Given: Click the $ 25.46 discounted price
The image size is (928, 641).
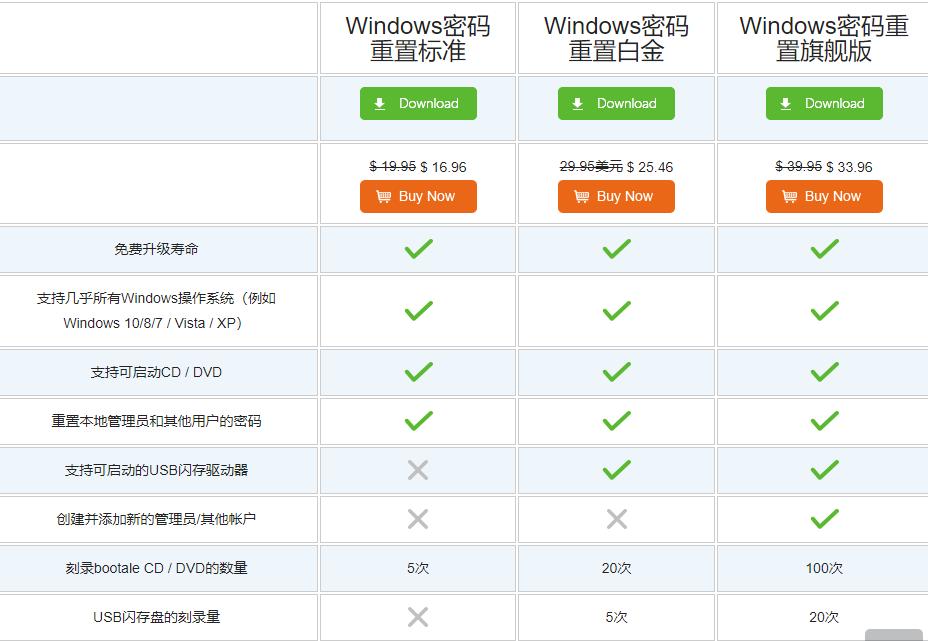Looking at the screenshot, I should pyautogui.click(x=650, y=168).
